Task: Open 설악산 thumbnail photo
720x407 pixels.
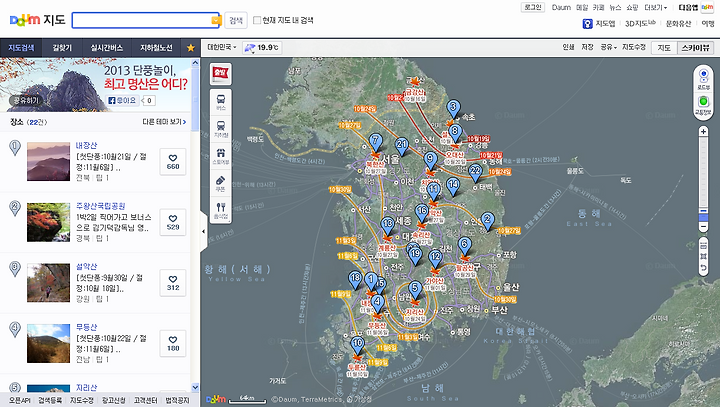Action: tap(48, 283)
